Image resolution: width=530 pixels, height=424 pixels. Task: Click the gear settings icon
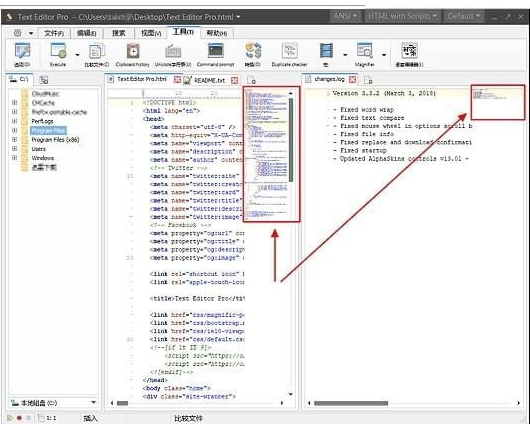17,33
